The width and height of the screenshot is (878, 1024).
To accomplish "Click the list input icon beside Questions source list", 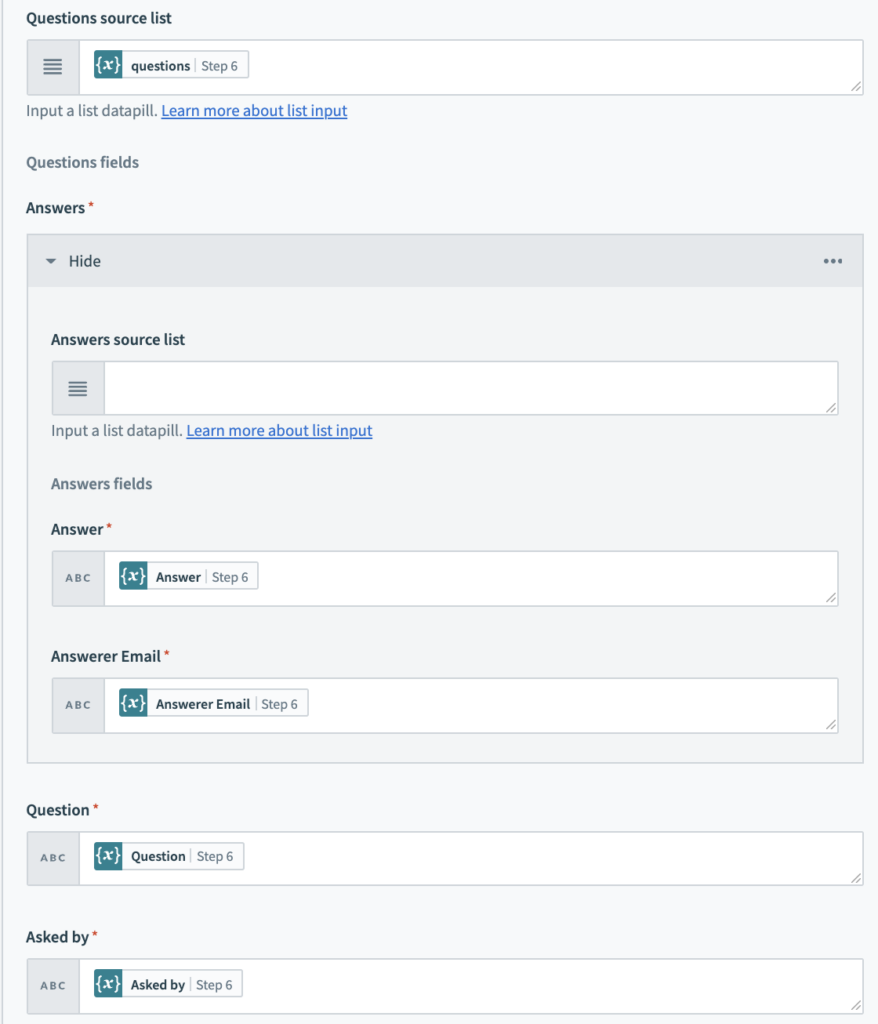I will click(52, 67).
